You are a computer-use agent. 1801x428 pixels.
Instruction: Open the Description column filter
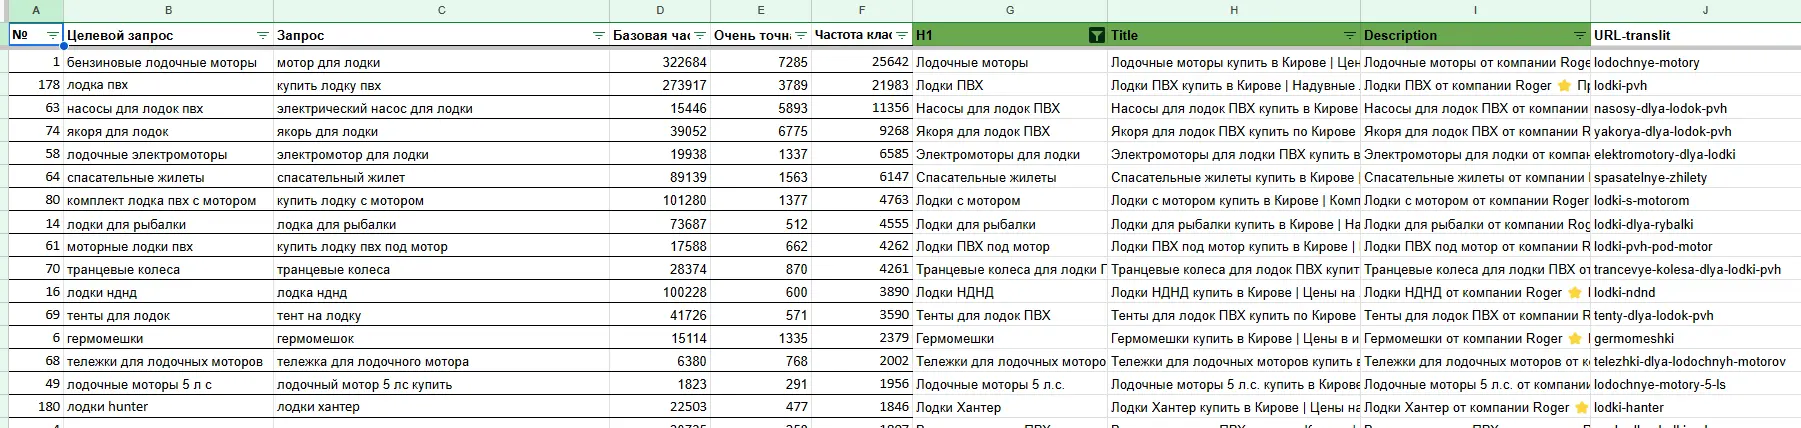(x=1580, y=35)
